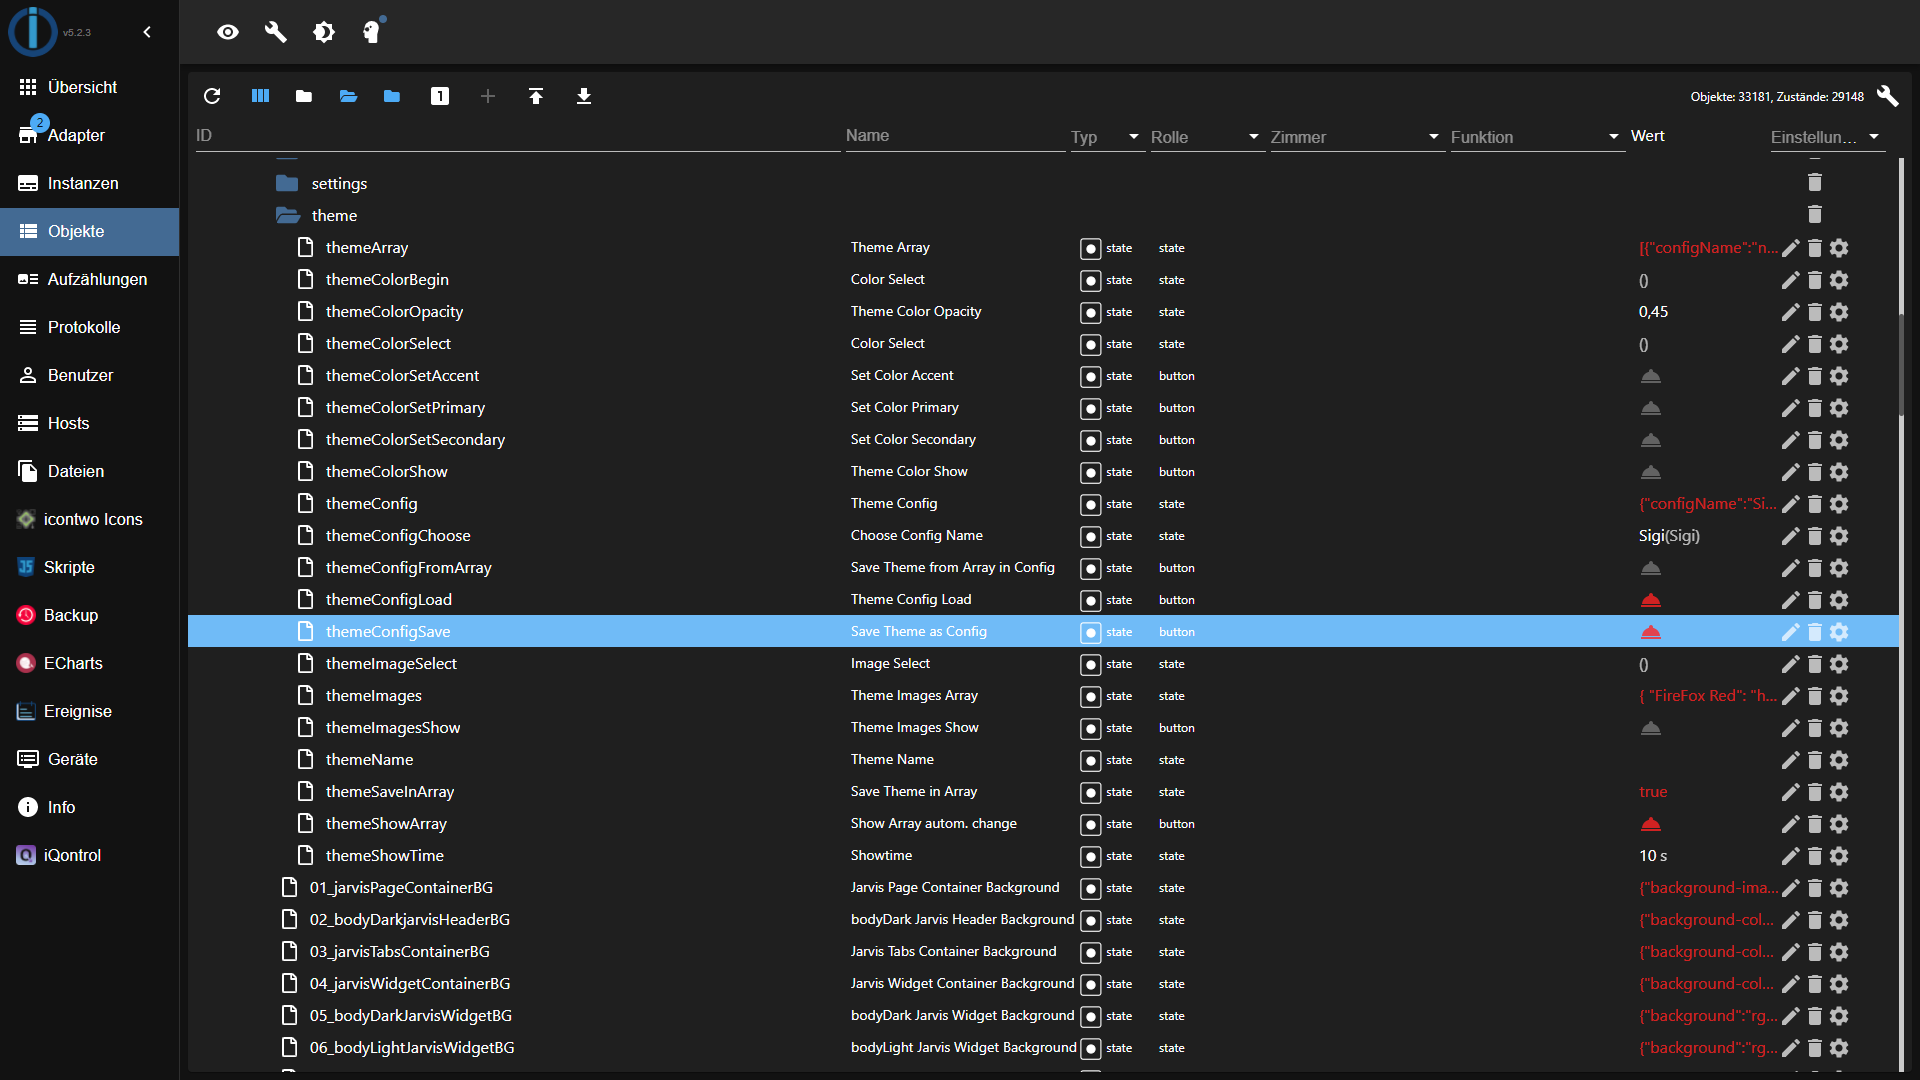The height and width of the screenshot is (1080, 1920).
Task: Select the themeConfigChoose value Sigi(Sigi)
Action: pos(1669,536)
